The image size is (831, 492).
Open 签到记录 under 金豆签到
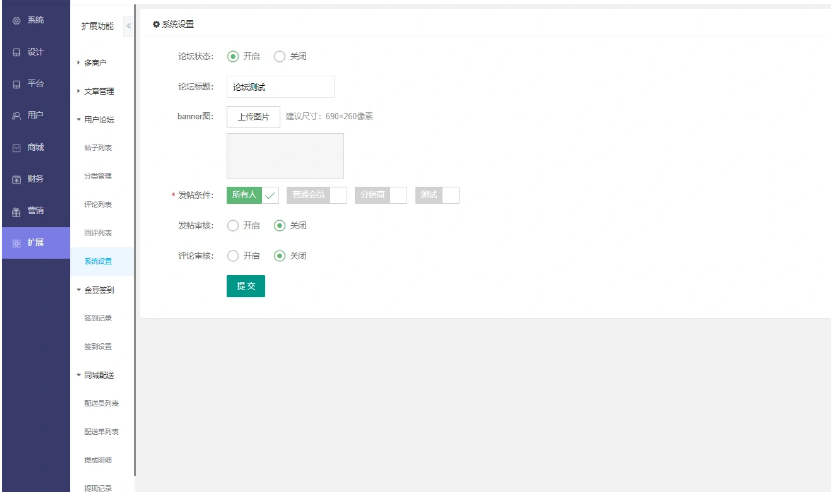coord(98,318)
